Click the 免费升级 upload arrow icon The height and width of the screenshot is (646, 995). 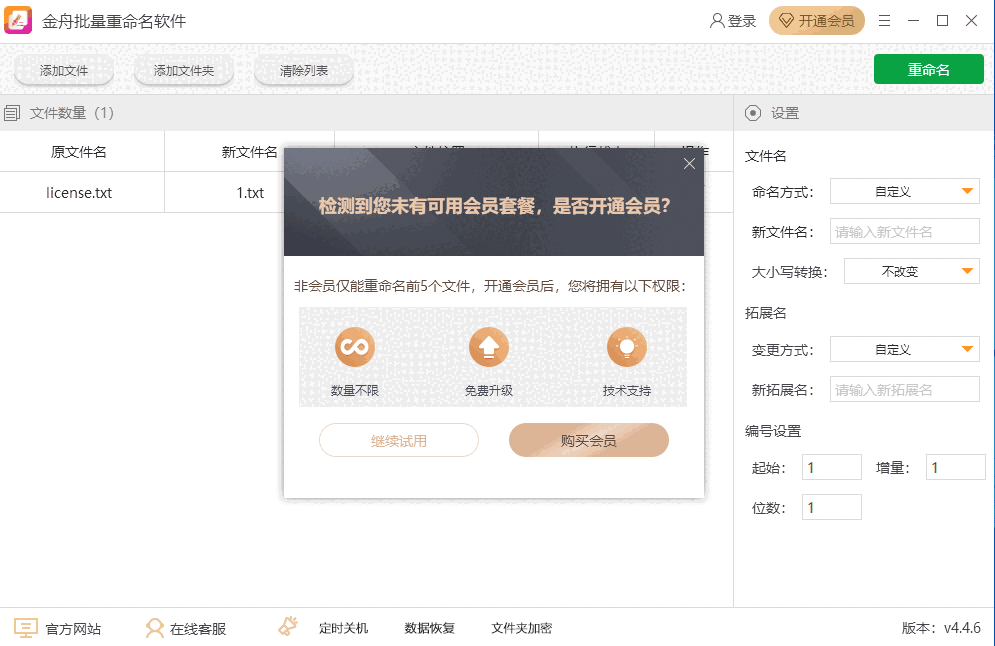point(488,347)
